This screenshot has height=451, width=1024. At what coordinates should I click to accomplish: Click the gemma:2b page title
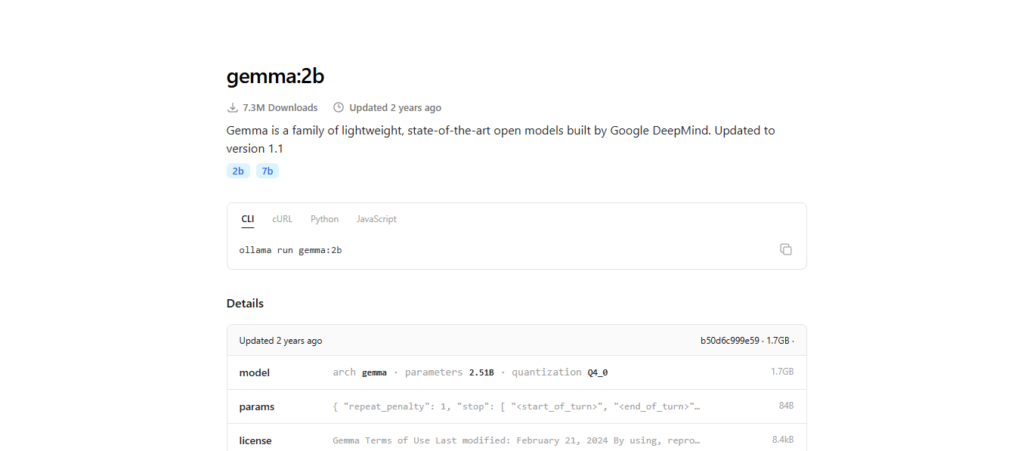(x=275, y=76)
